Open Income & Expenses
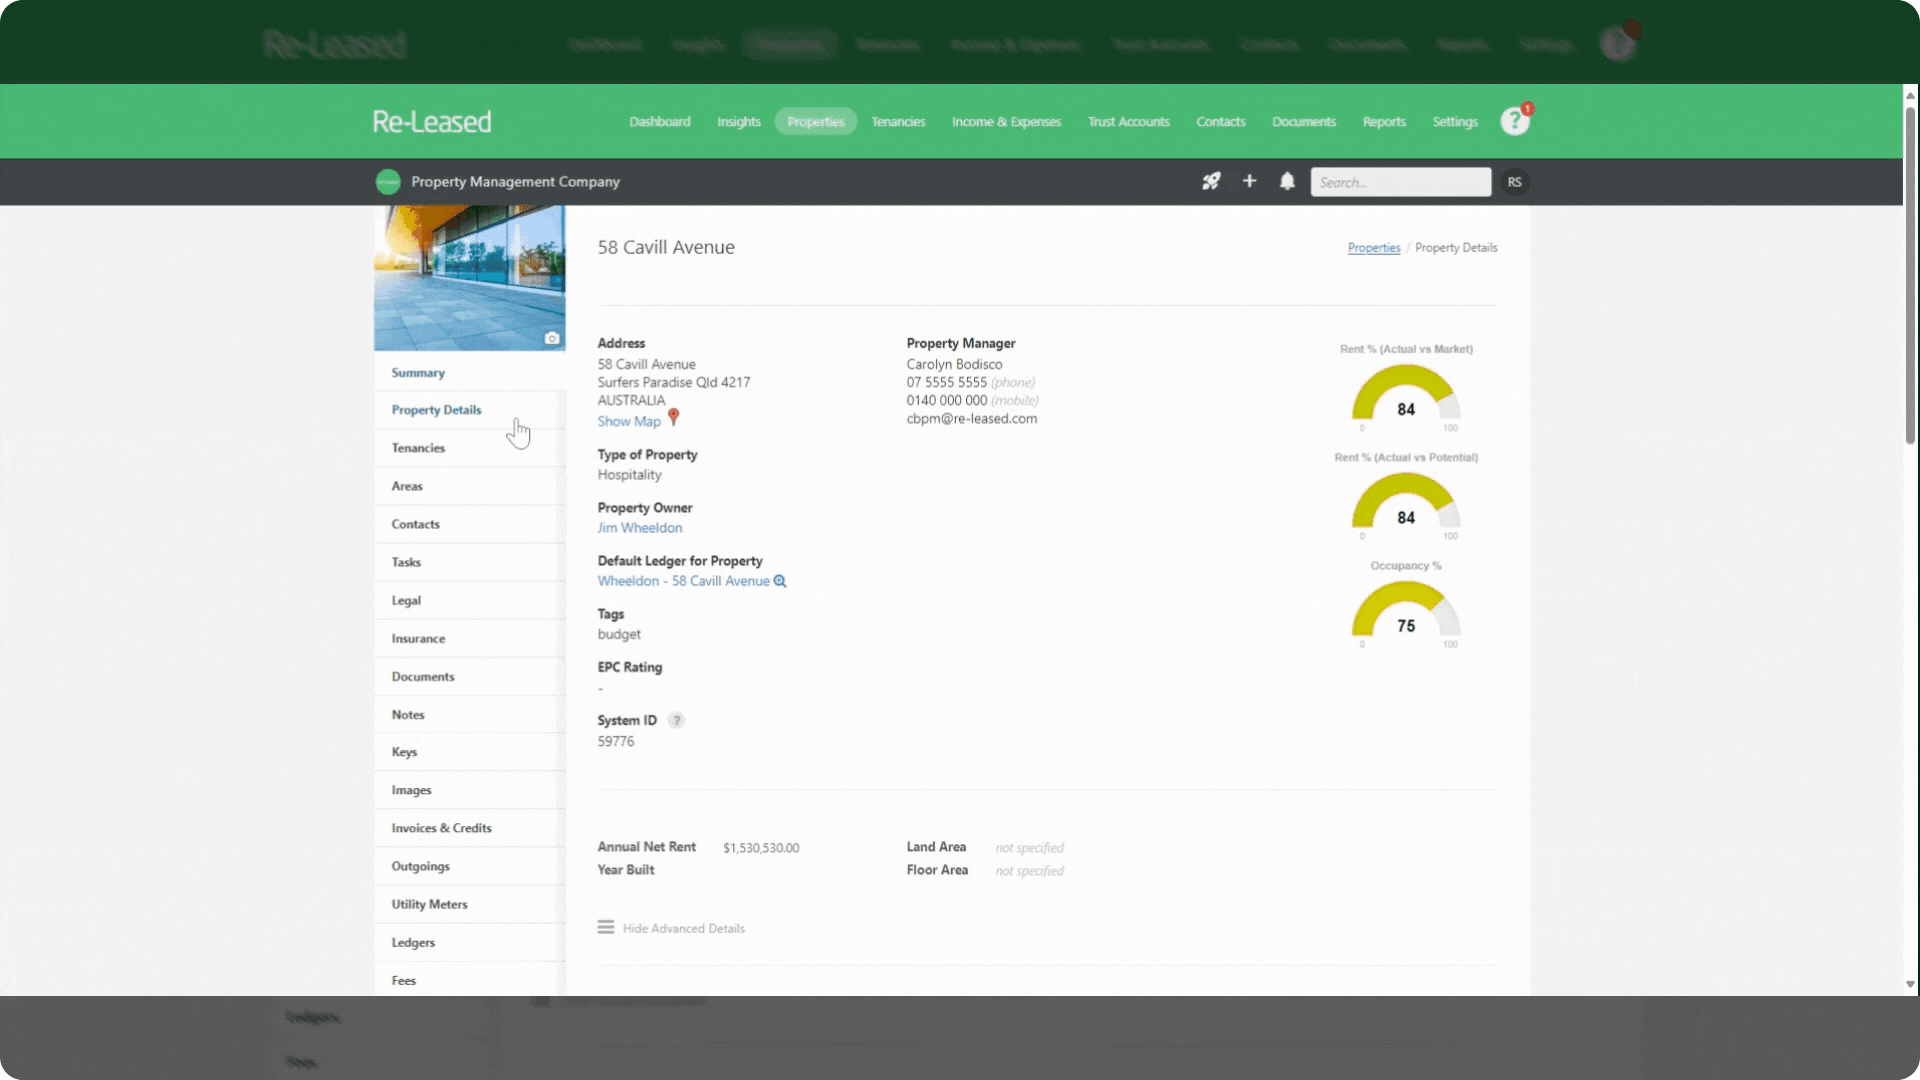 [1006, 121]
